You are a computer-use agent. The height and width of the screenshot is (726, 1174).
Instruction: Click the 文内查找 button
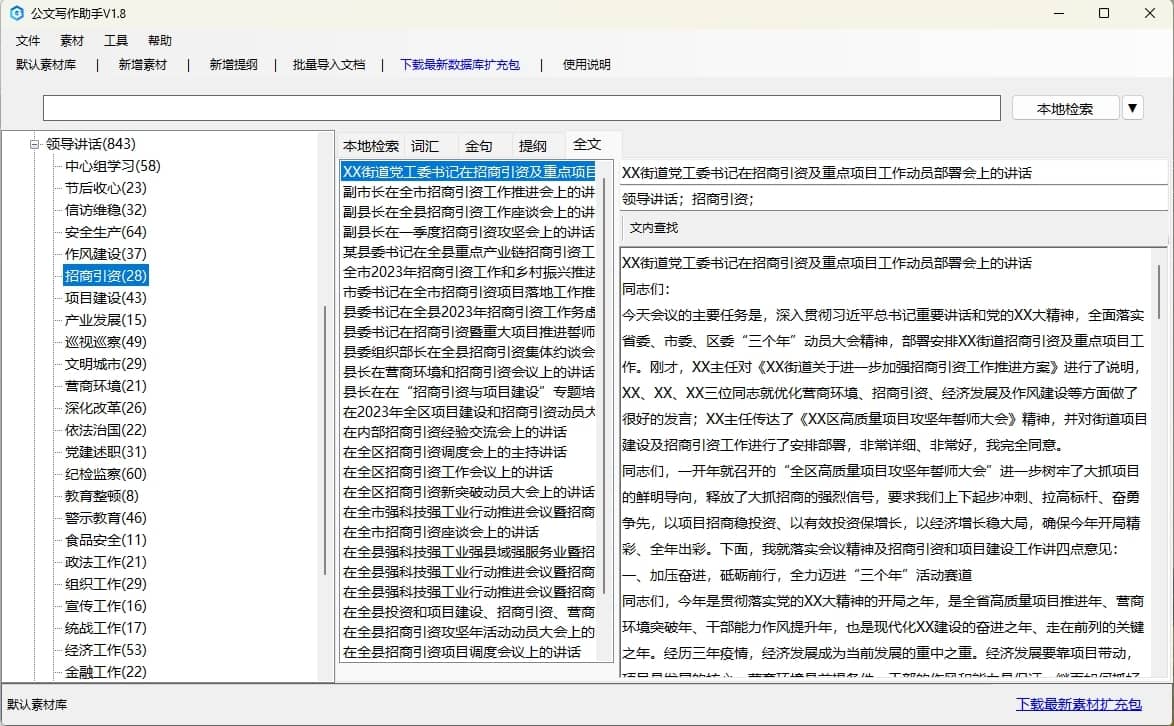pos(653,228)
